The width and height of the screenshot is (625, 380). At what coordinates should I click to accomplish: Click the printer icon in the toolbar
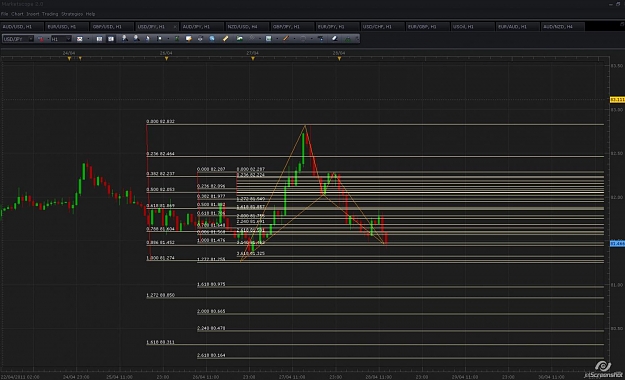tap(200, 39)
